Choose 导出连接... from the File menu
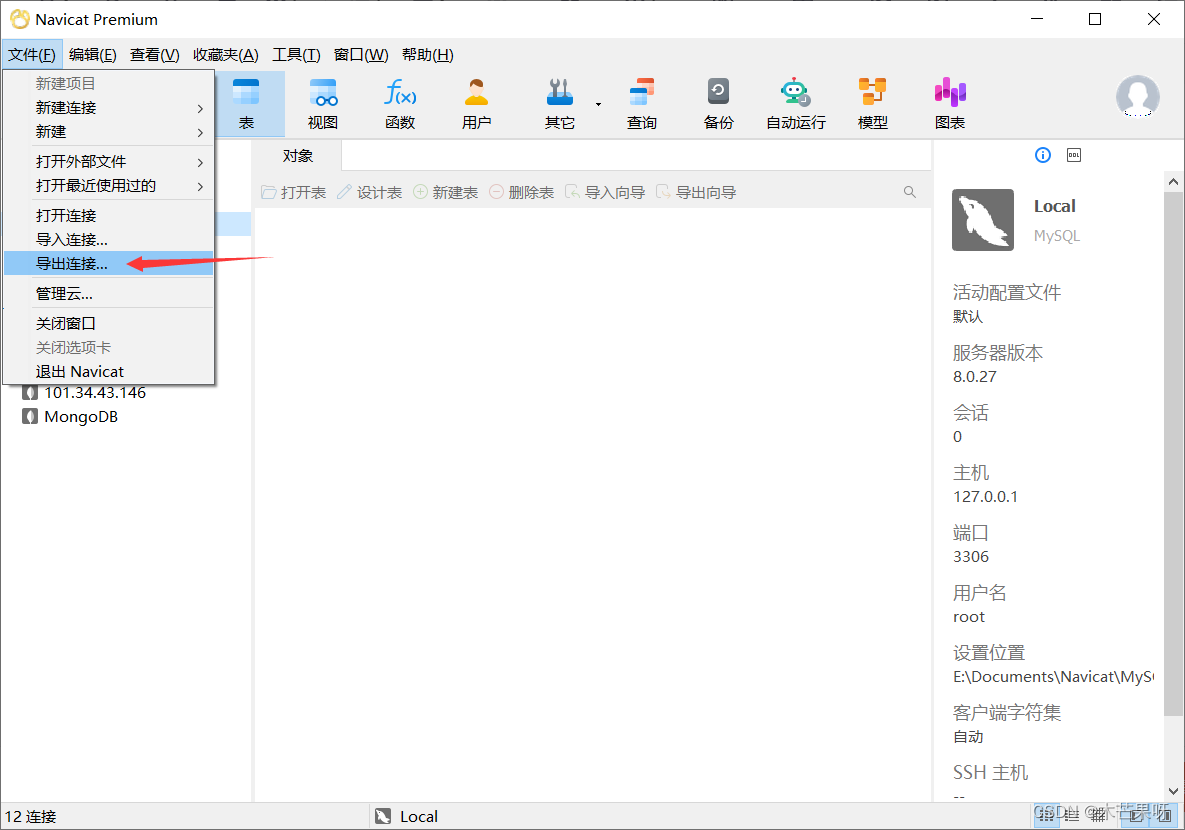The height and width of the screenshot is (830, 1185). [109, 264]
